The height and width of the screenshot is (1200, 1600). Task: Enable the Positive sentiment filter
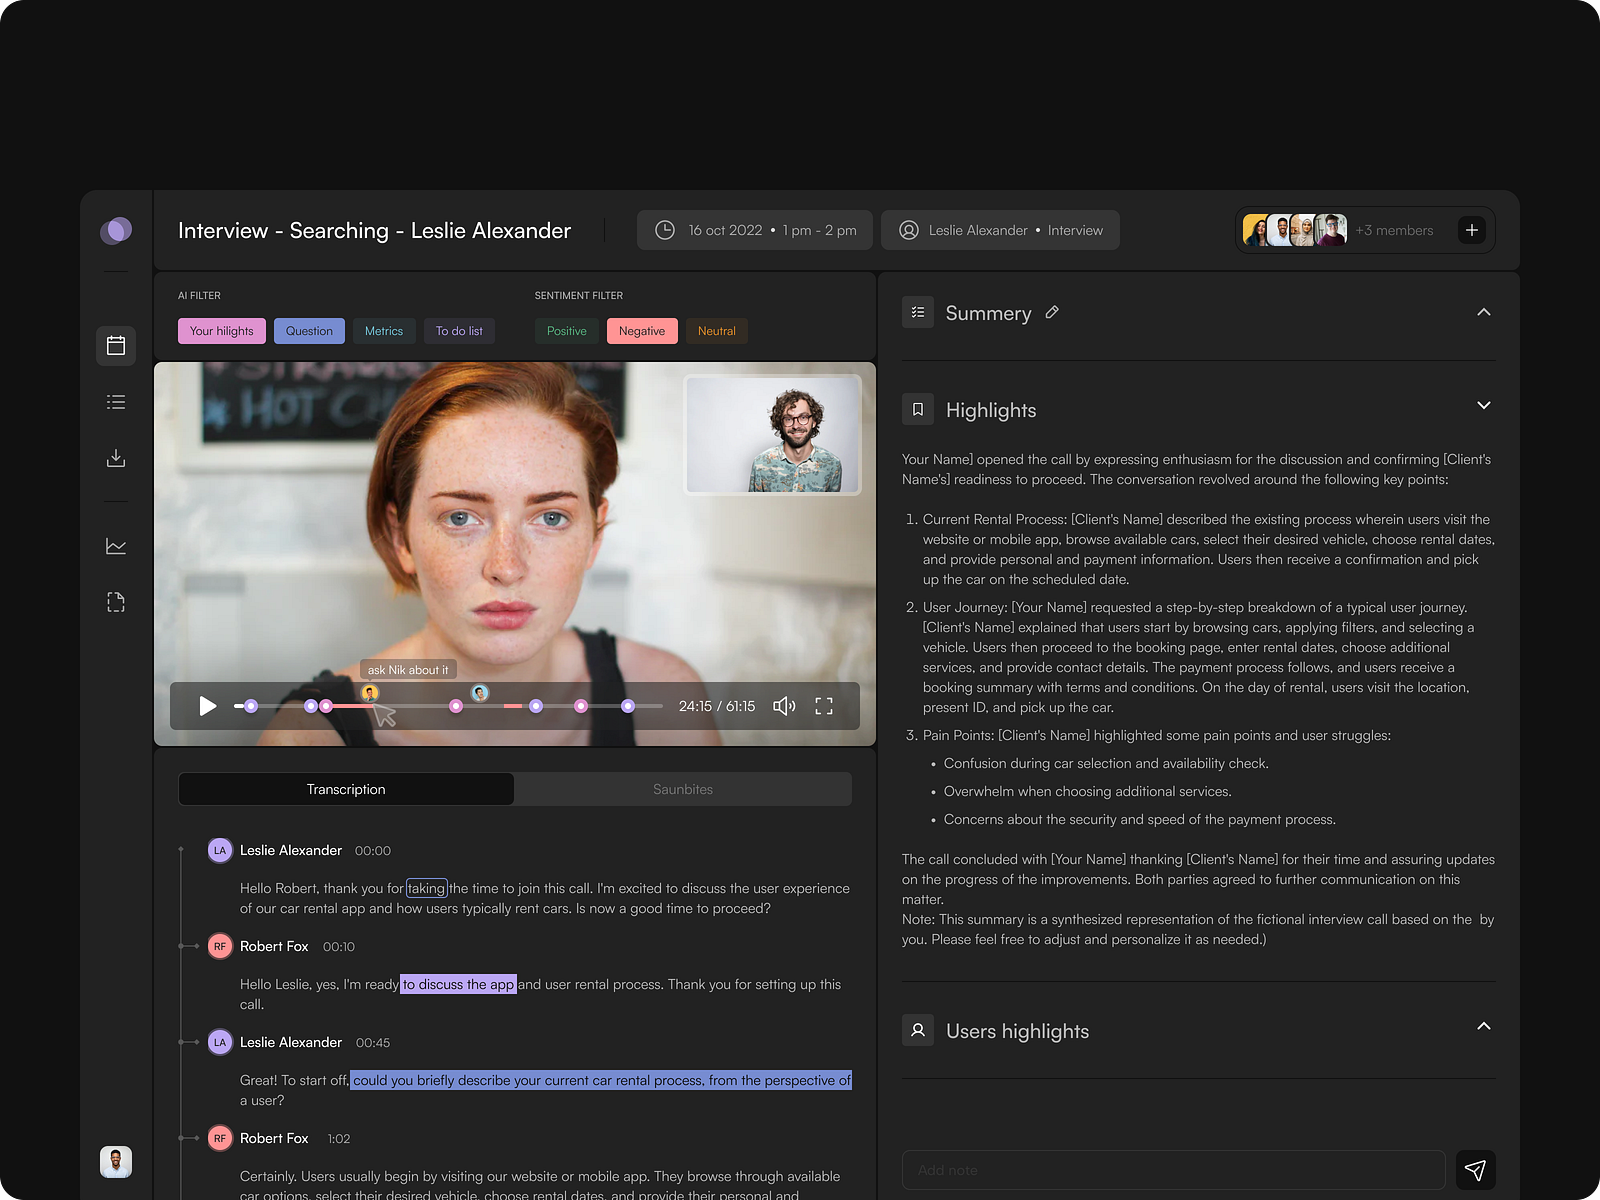(566, 330)
